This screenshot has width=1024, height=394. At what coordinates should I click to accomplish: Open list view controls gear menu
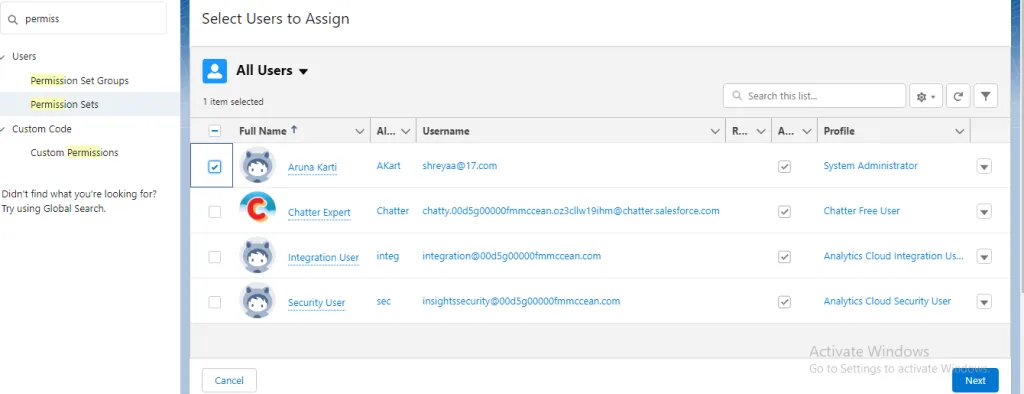coord(926,96)
